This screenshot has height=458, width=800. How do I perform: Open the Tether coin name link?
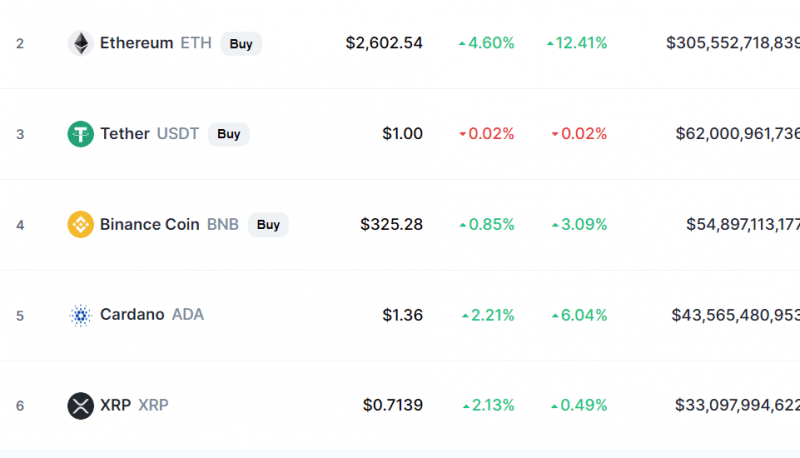pos(125,134)
